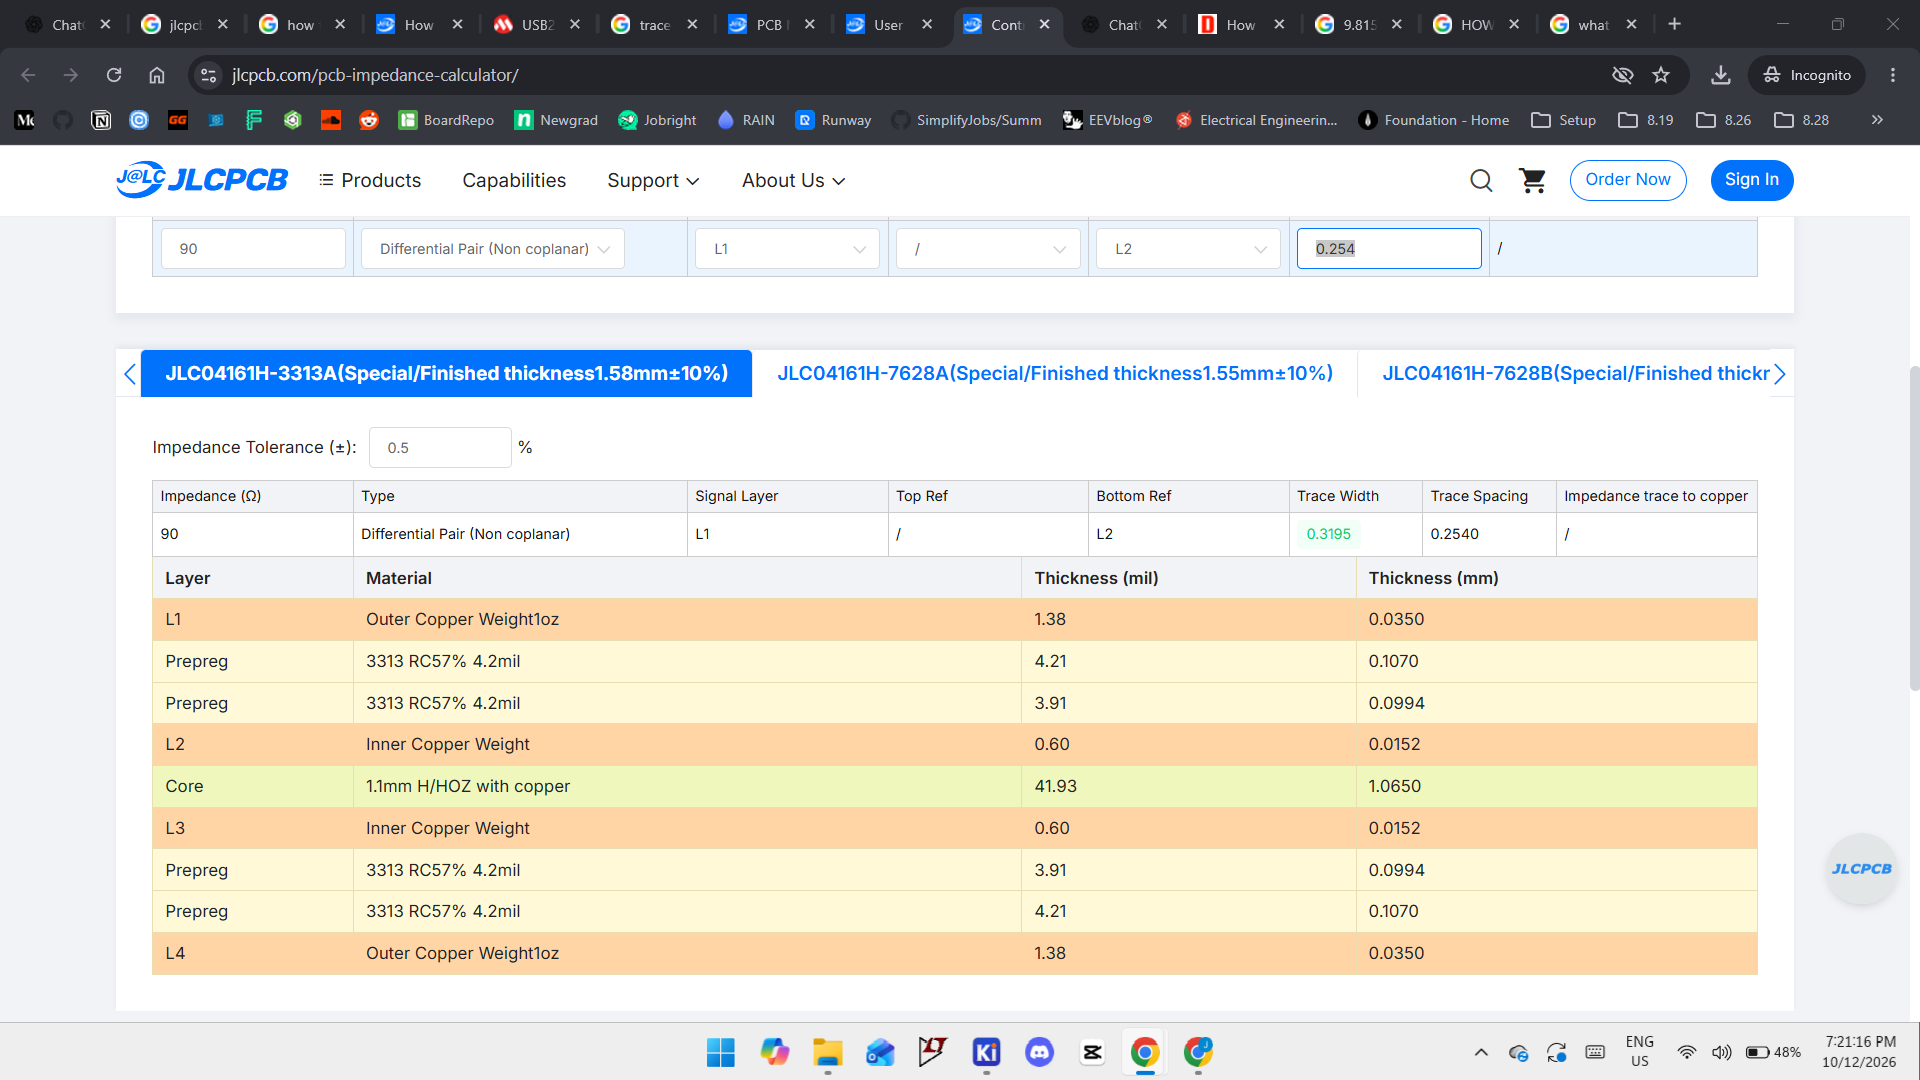
Task: Open the shopping cart icon
Action: pyautogui.click(x=1532, y=180)
